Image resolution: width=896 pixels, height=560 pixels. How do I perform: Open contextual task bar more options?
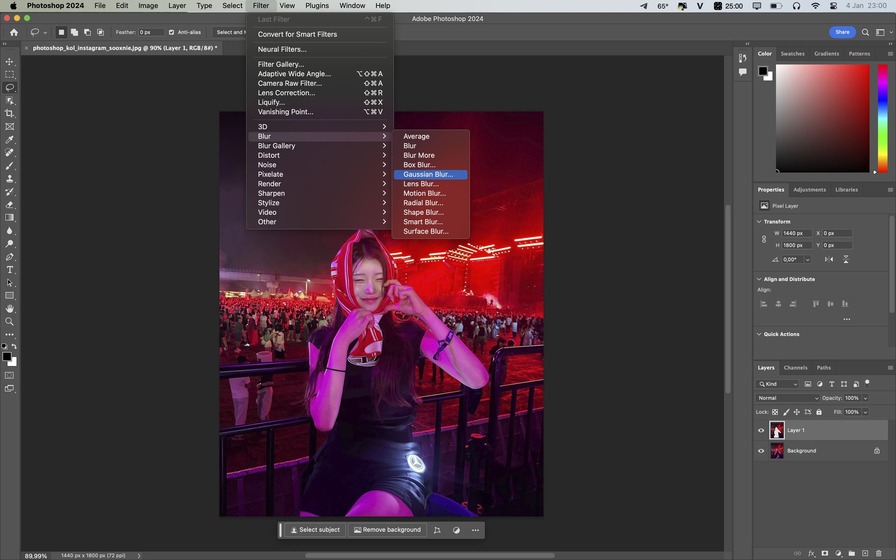click(x=475, y=530)
